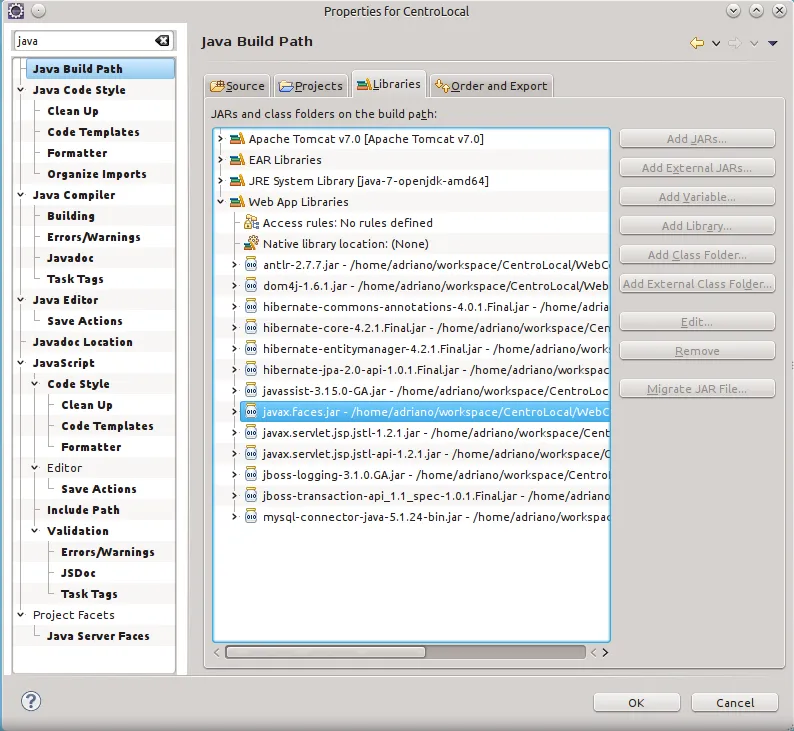Expand the Apache Tomcat v7.0 node
The image size is (794, 731).
coord(221,139)
